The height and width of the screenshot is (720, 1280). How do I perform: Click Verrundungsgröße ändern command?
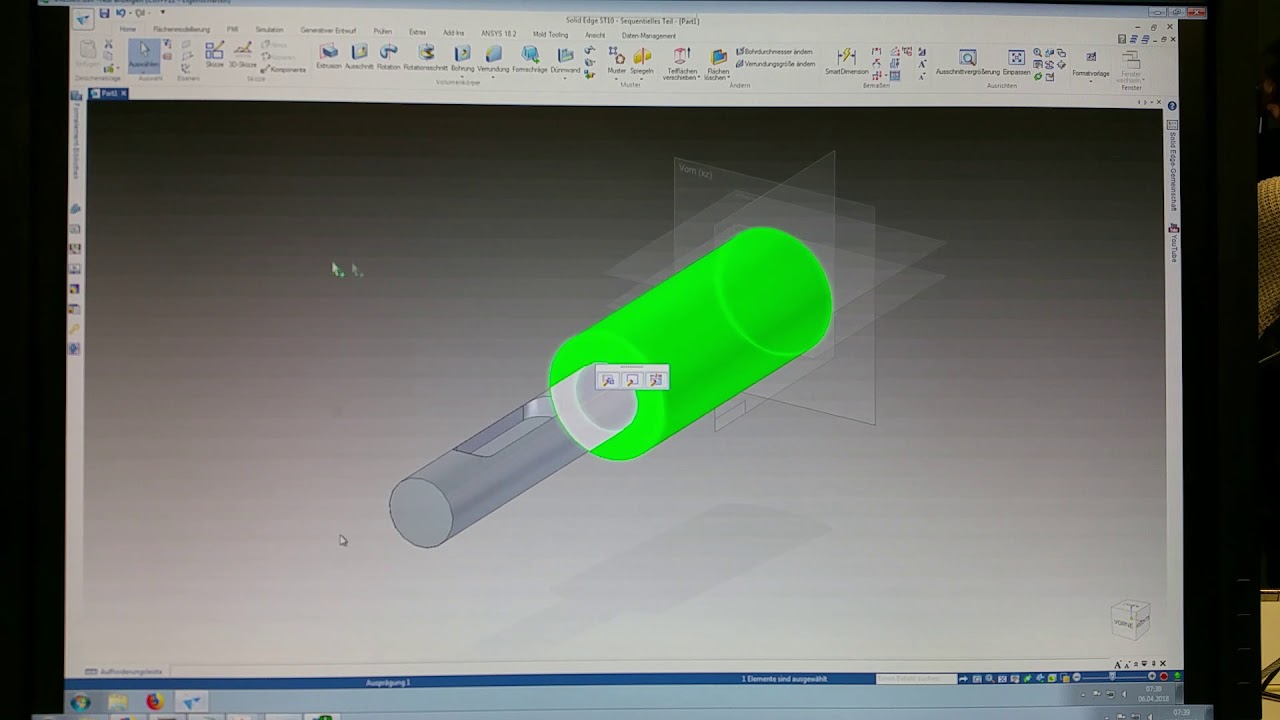coord(775,64)
